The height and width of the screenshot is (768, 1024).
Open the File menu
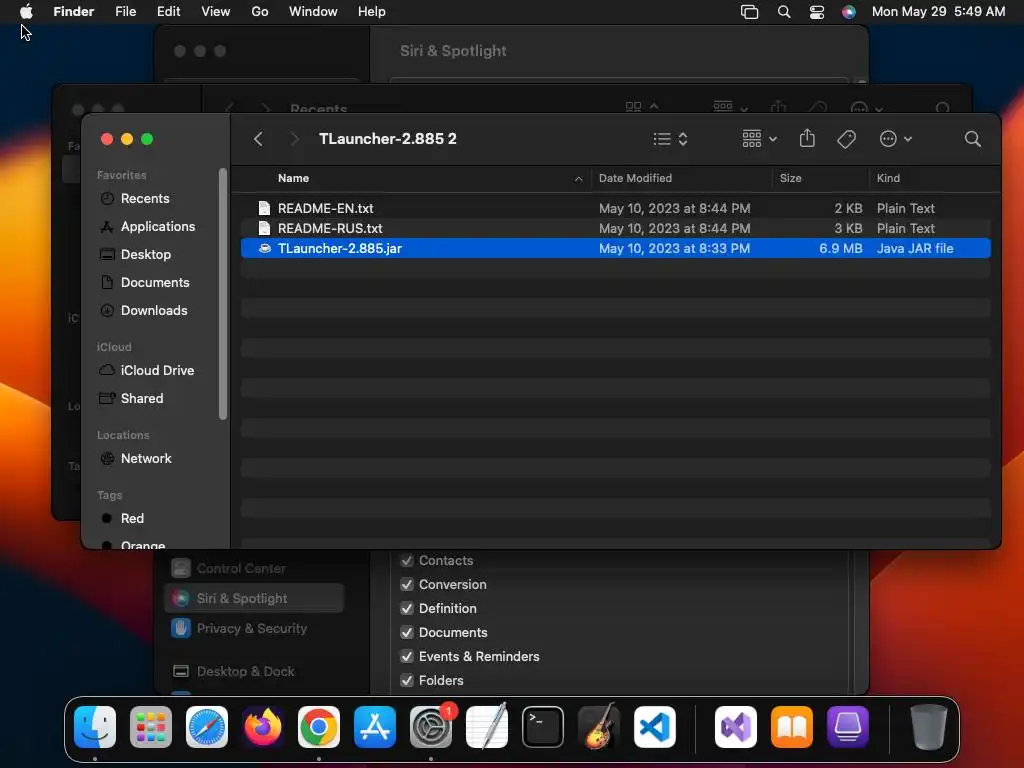click(x=125, y=11)
